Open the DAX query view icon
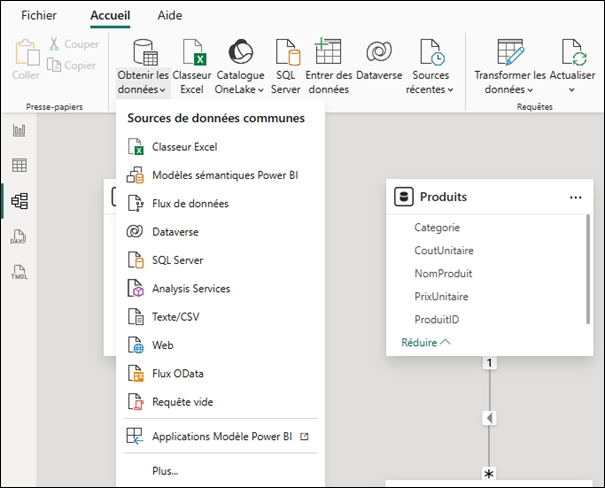605x488 pixels. [19, 237]
